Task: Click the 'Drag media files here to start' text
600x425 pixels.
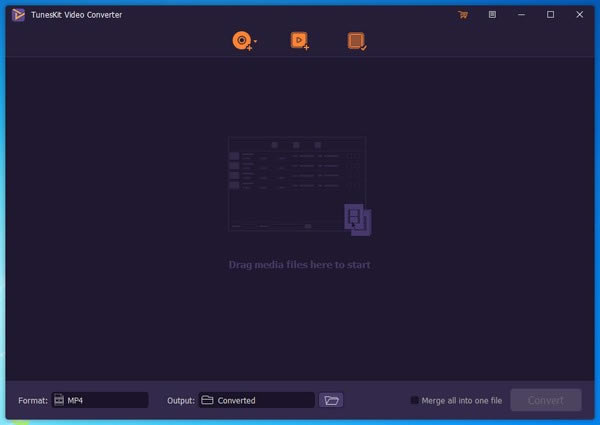Action: [x=299, y=265]
